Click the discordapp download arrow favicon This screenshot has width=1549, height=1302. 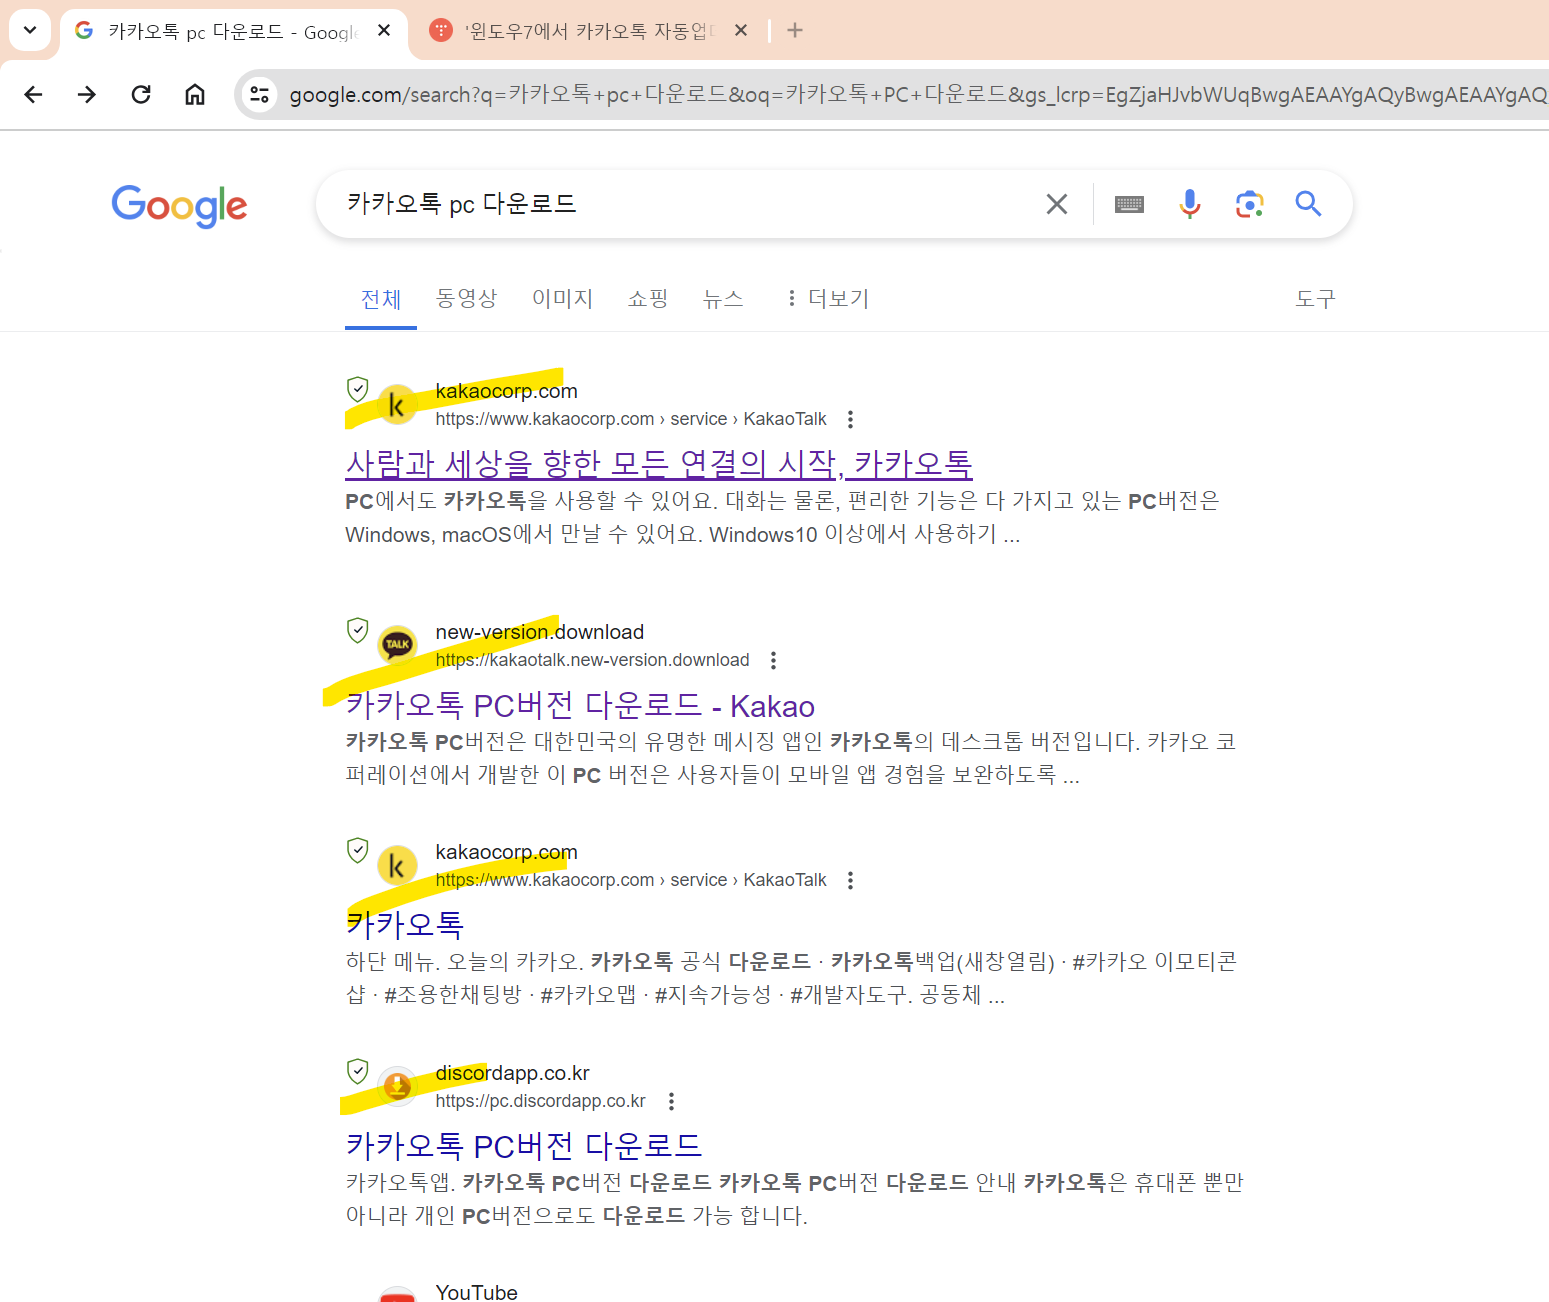pyautogui.click(x=397, y=1086)
